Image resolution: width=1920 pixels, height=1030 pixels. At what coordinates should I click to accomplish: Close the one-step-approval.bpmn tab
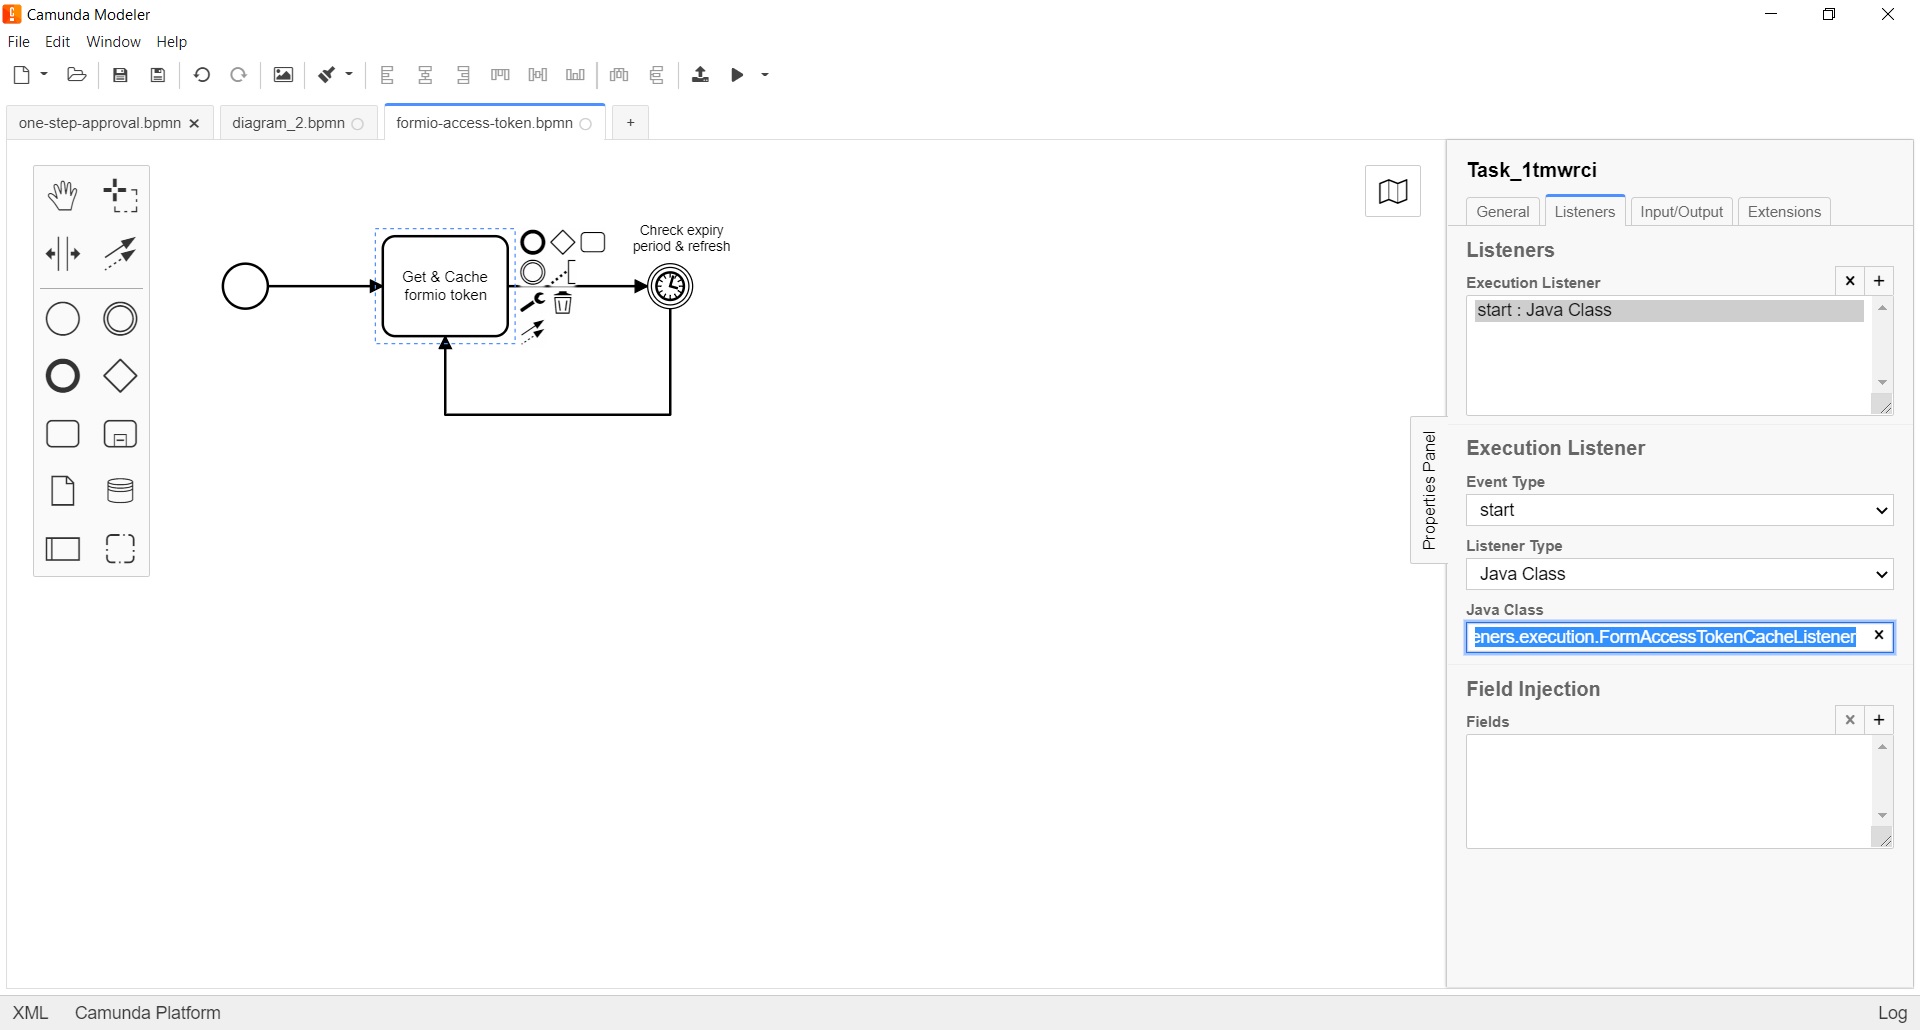click(x=195, y=123)
